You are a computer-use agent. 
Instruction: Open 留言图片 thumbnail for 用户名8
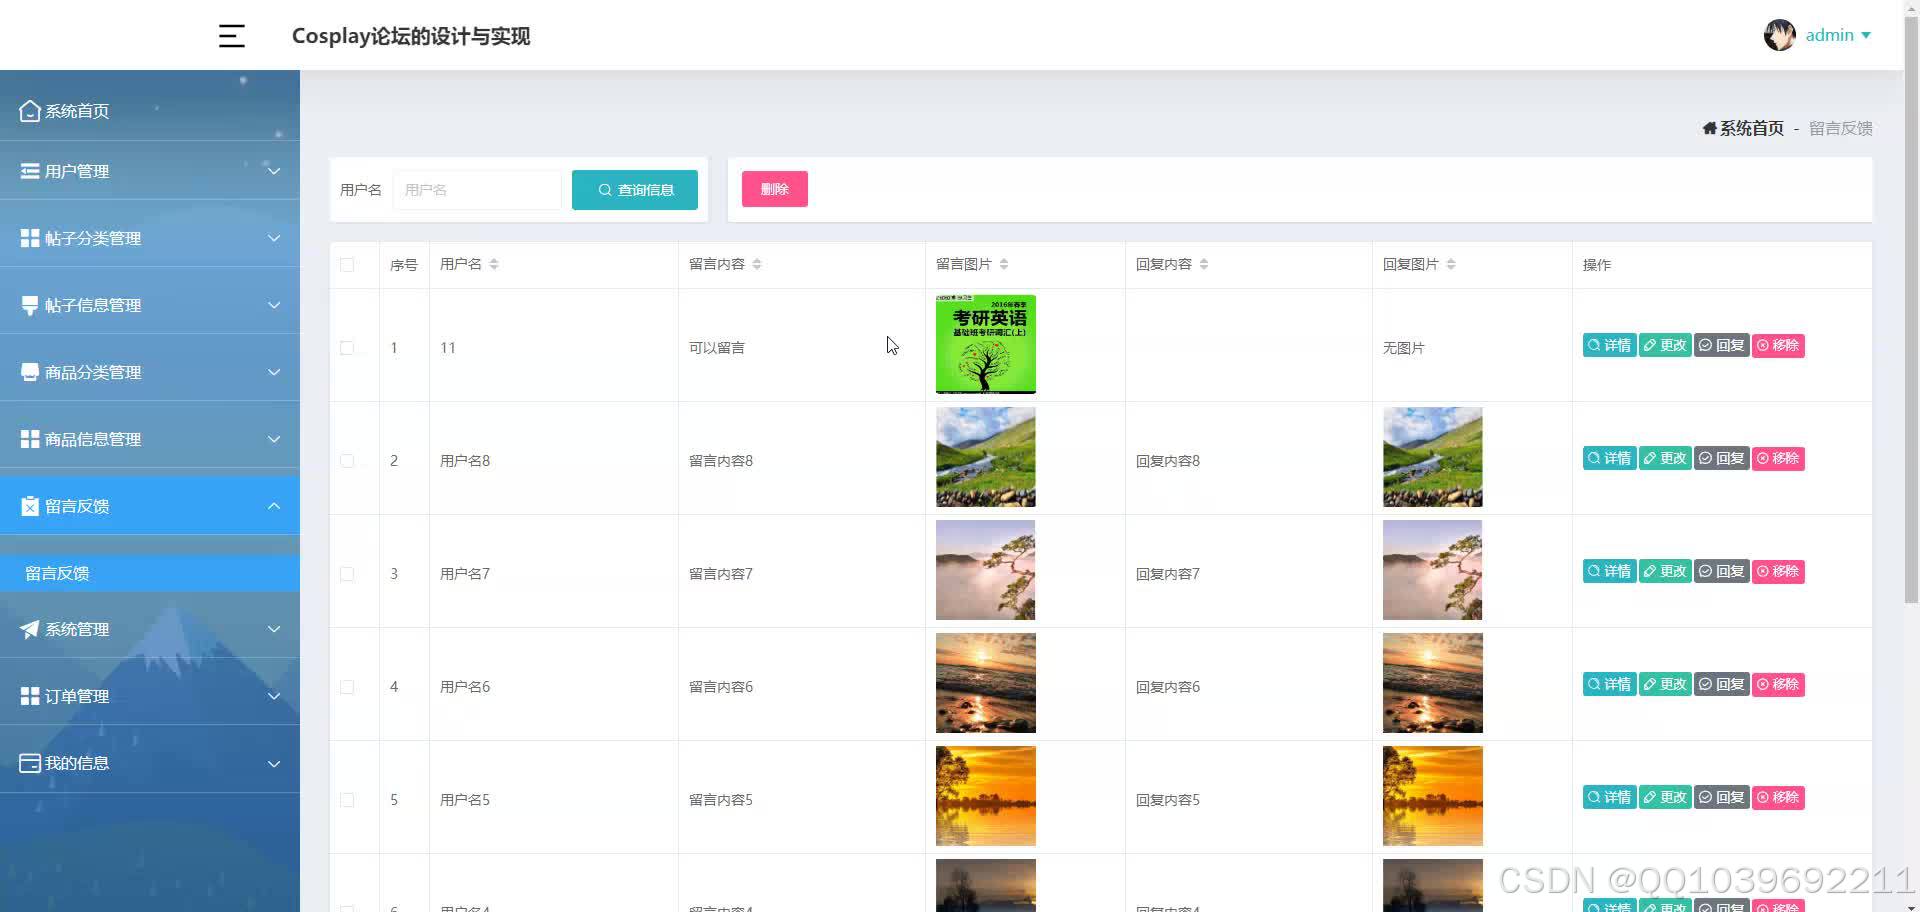(x=986, y=457)
